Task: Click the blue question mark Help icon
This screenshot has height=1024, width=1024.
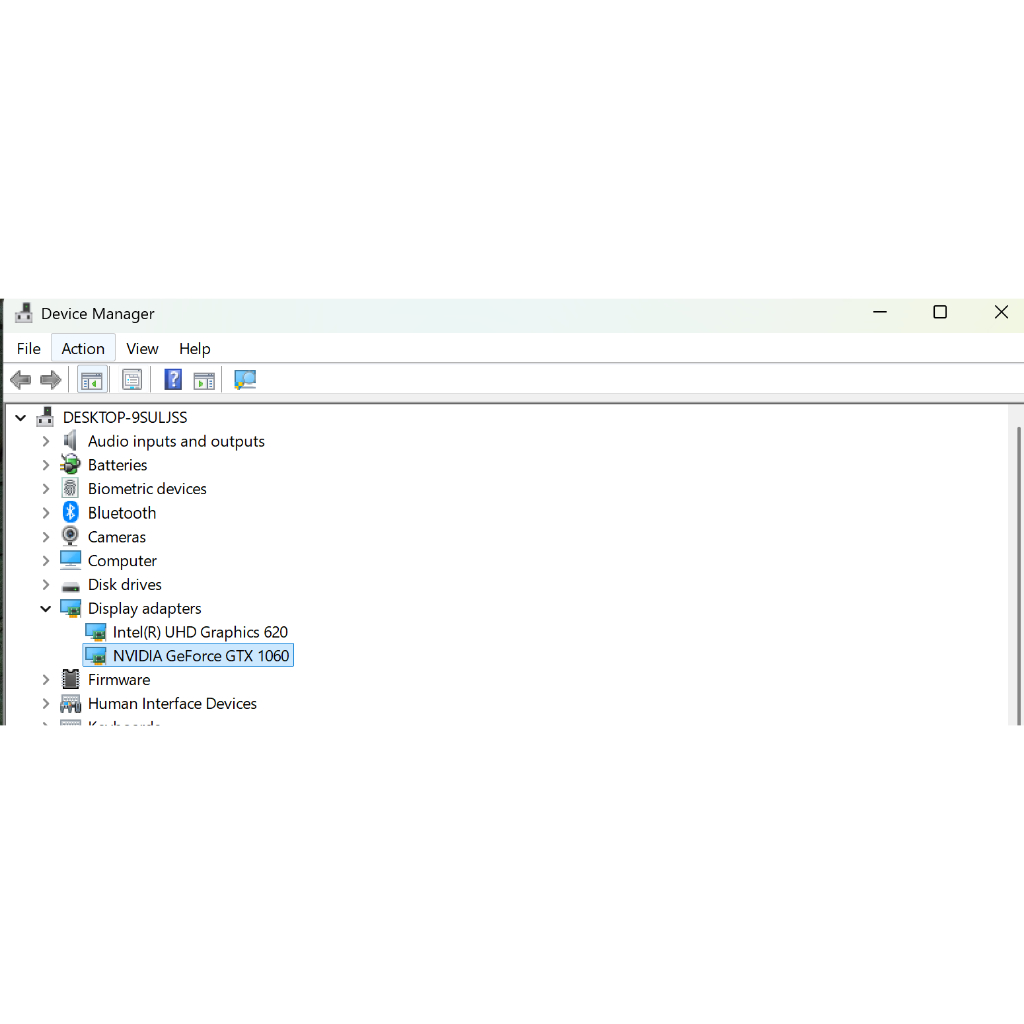Action: [173, 380]
